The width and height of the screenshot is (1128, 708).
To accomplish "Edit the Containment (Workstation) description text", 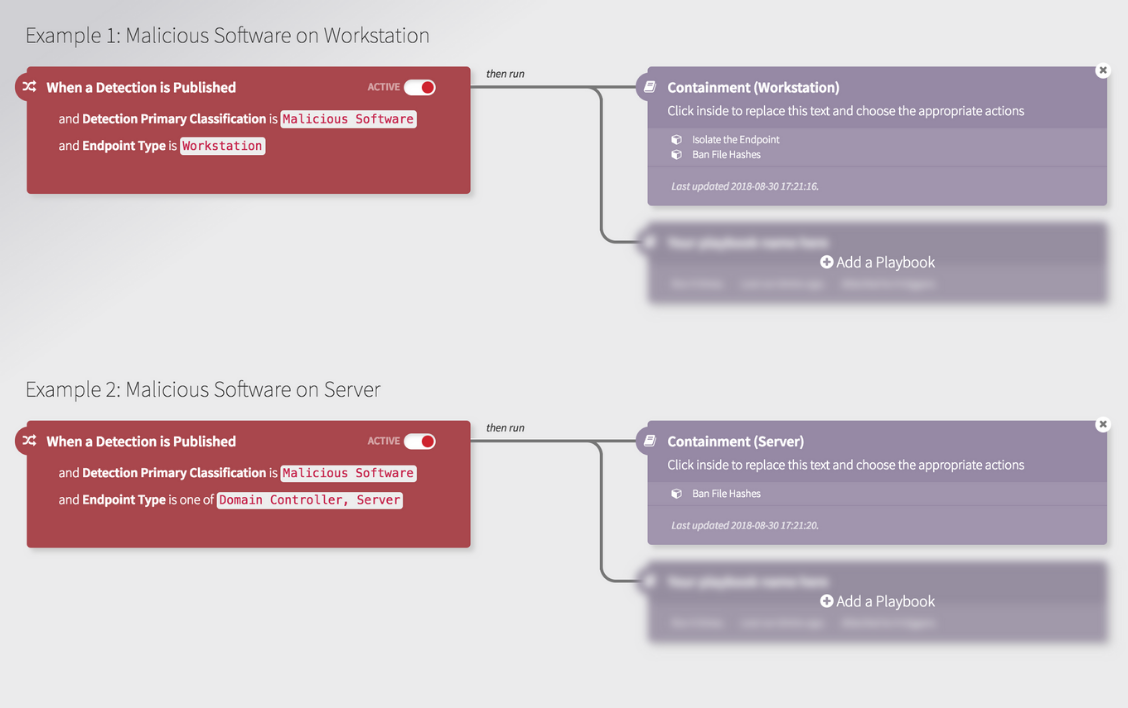I will pyautogui.click(x=845, y=111).
